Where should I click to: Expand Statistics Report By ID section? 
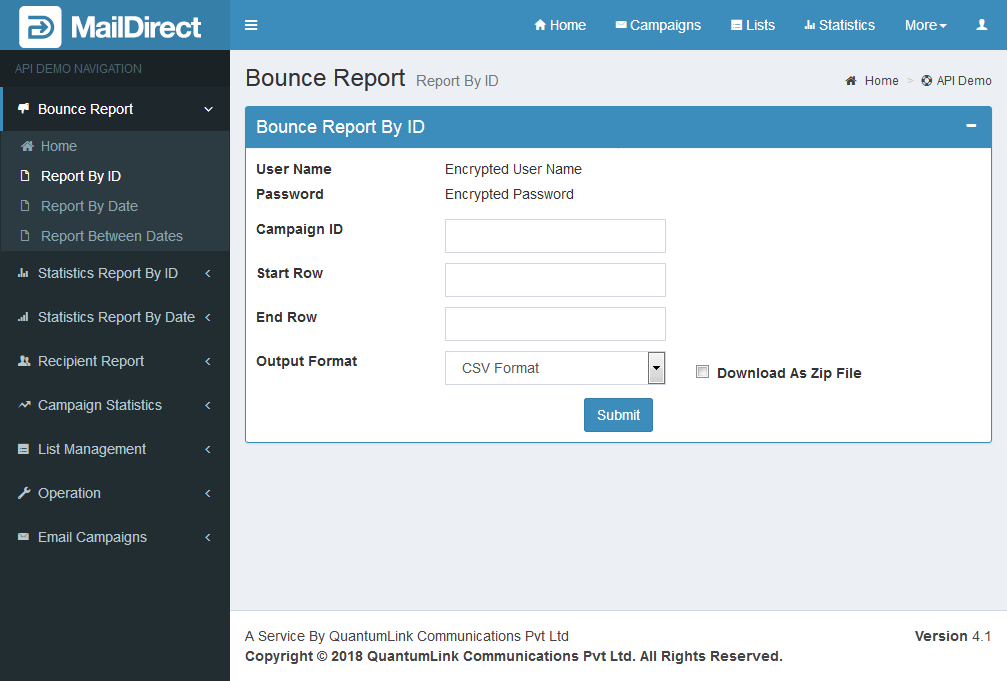(107, 273)
